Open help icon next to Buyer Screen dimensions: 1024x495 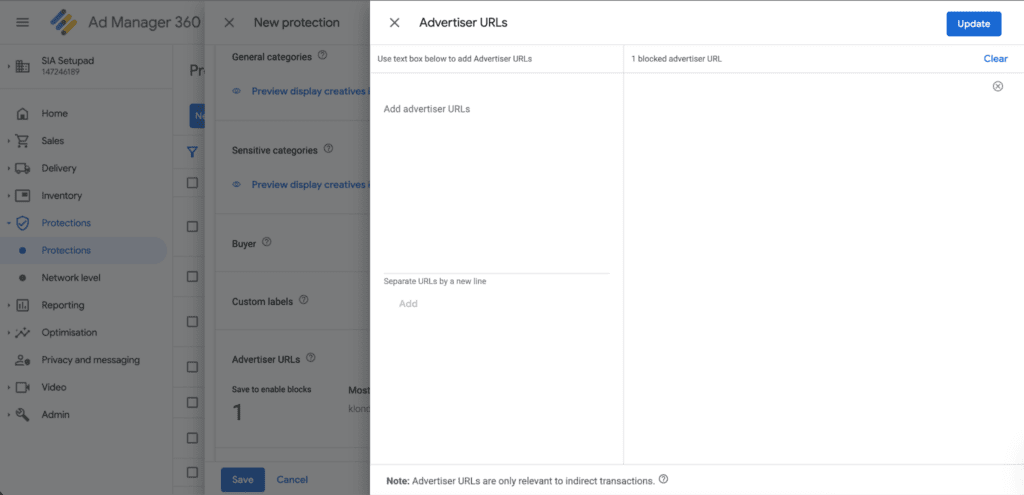coord(266,241)
